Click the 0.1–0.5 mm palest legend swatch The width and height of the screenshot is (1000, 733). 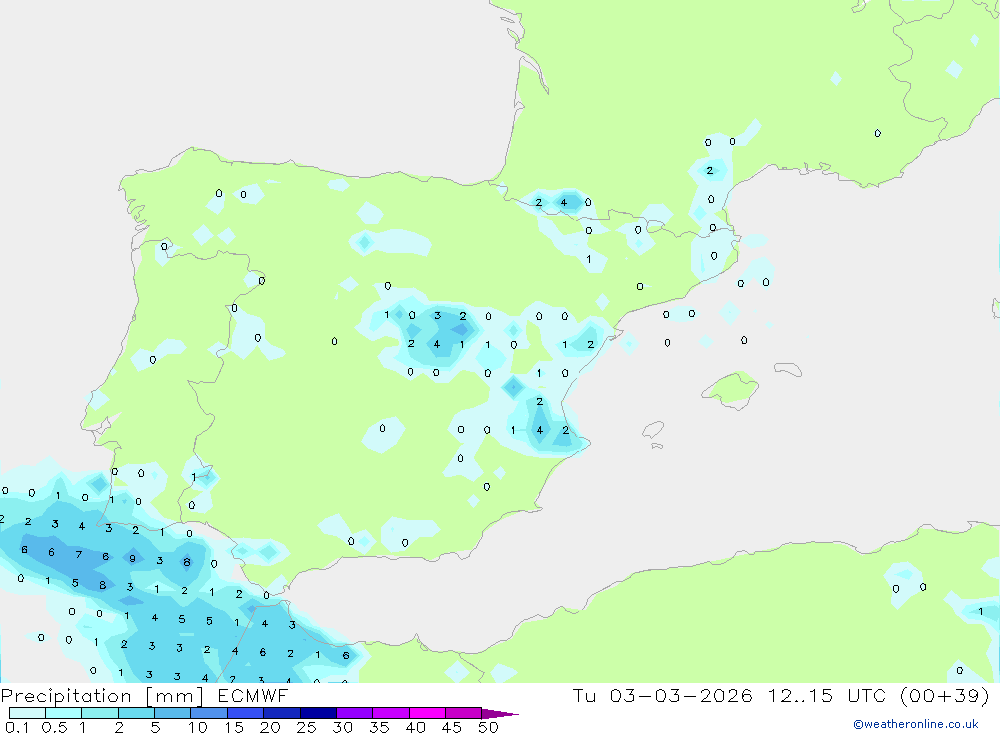tap(27, 713)
